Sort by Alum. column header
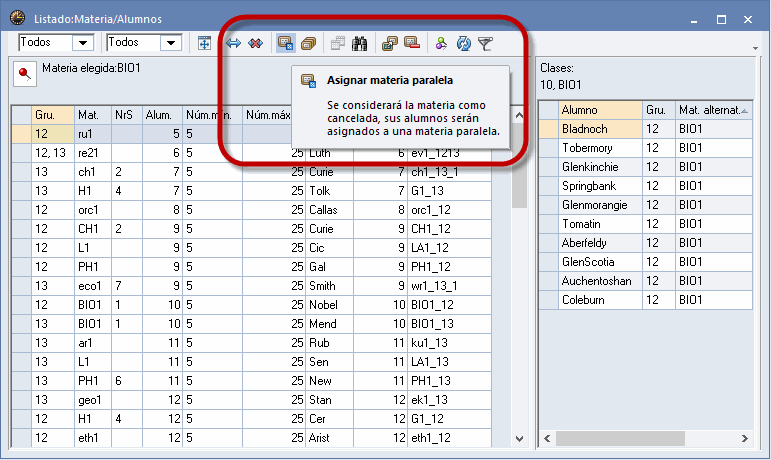This screenshot has width=771, height=460. click(x=162, y=115)
